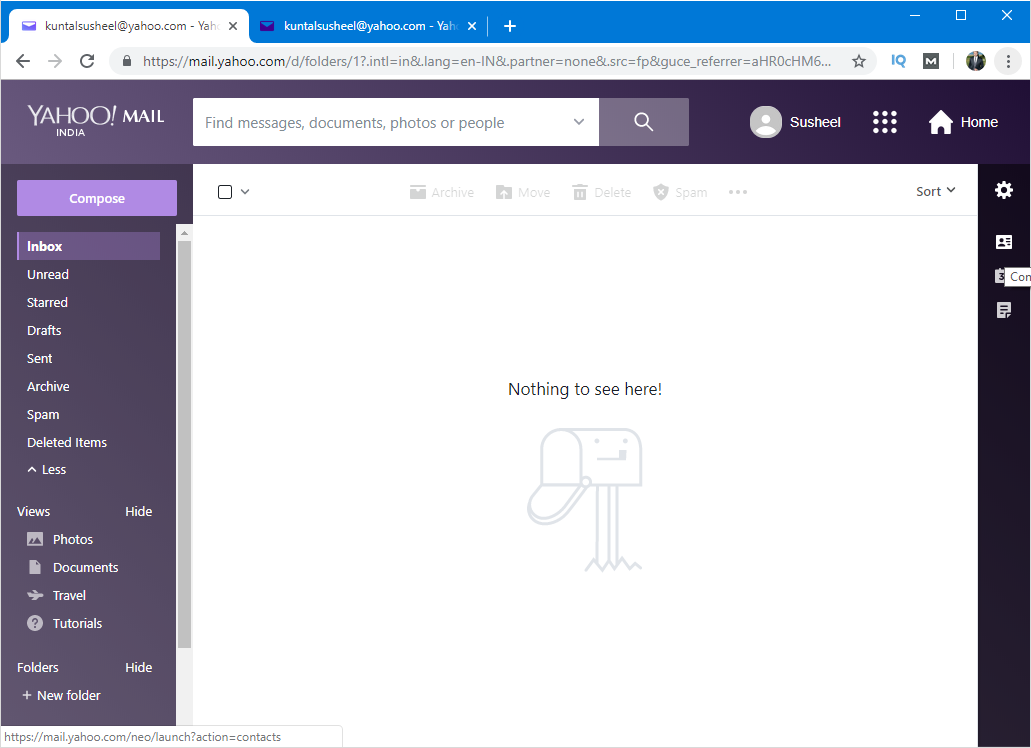The width and height of the screenshot is (1031, 748).
Task: Open a new browser tab
Action: coord(510,26)
